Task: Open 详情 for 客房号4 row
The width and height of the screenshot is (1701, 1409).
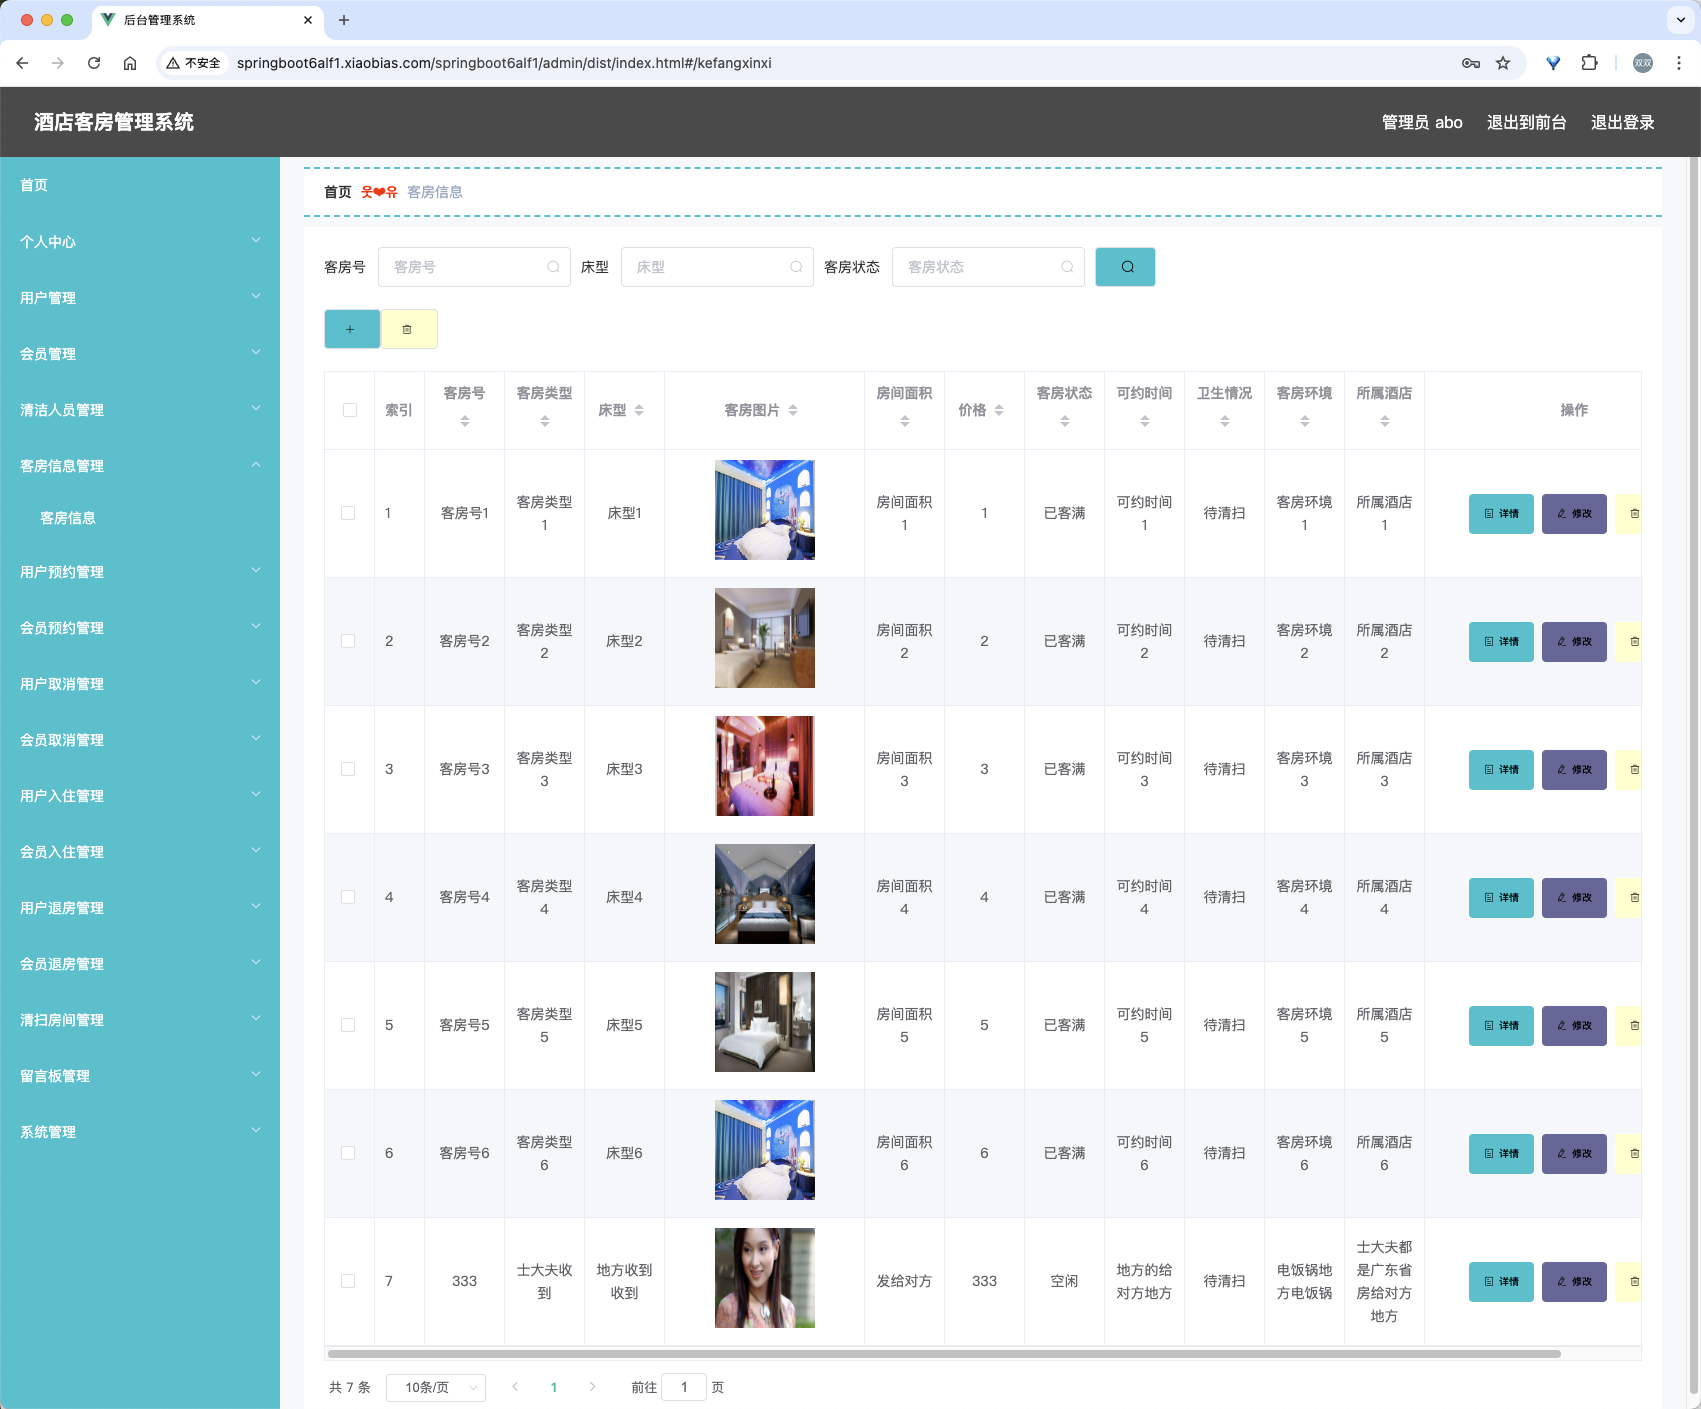Action: (1501, 898)
